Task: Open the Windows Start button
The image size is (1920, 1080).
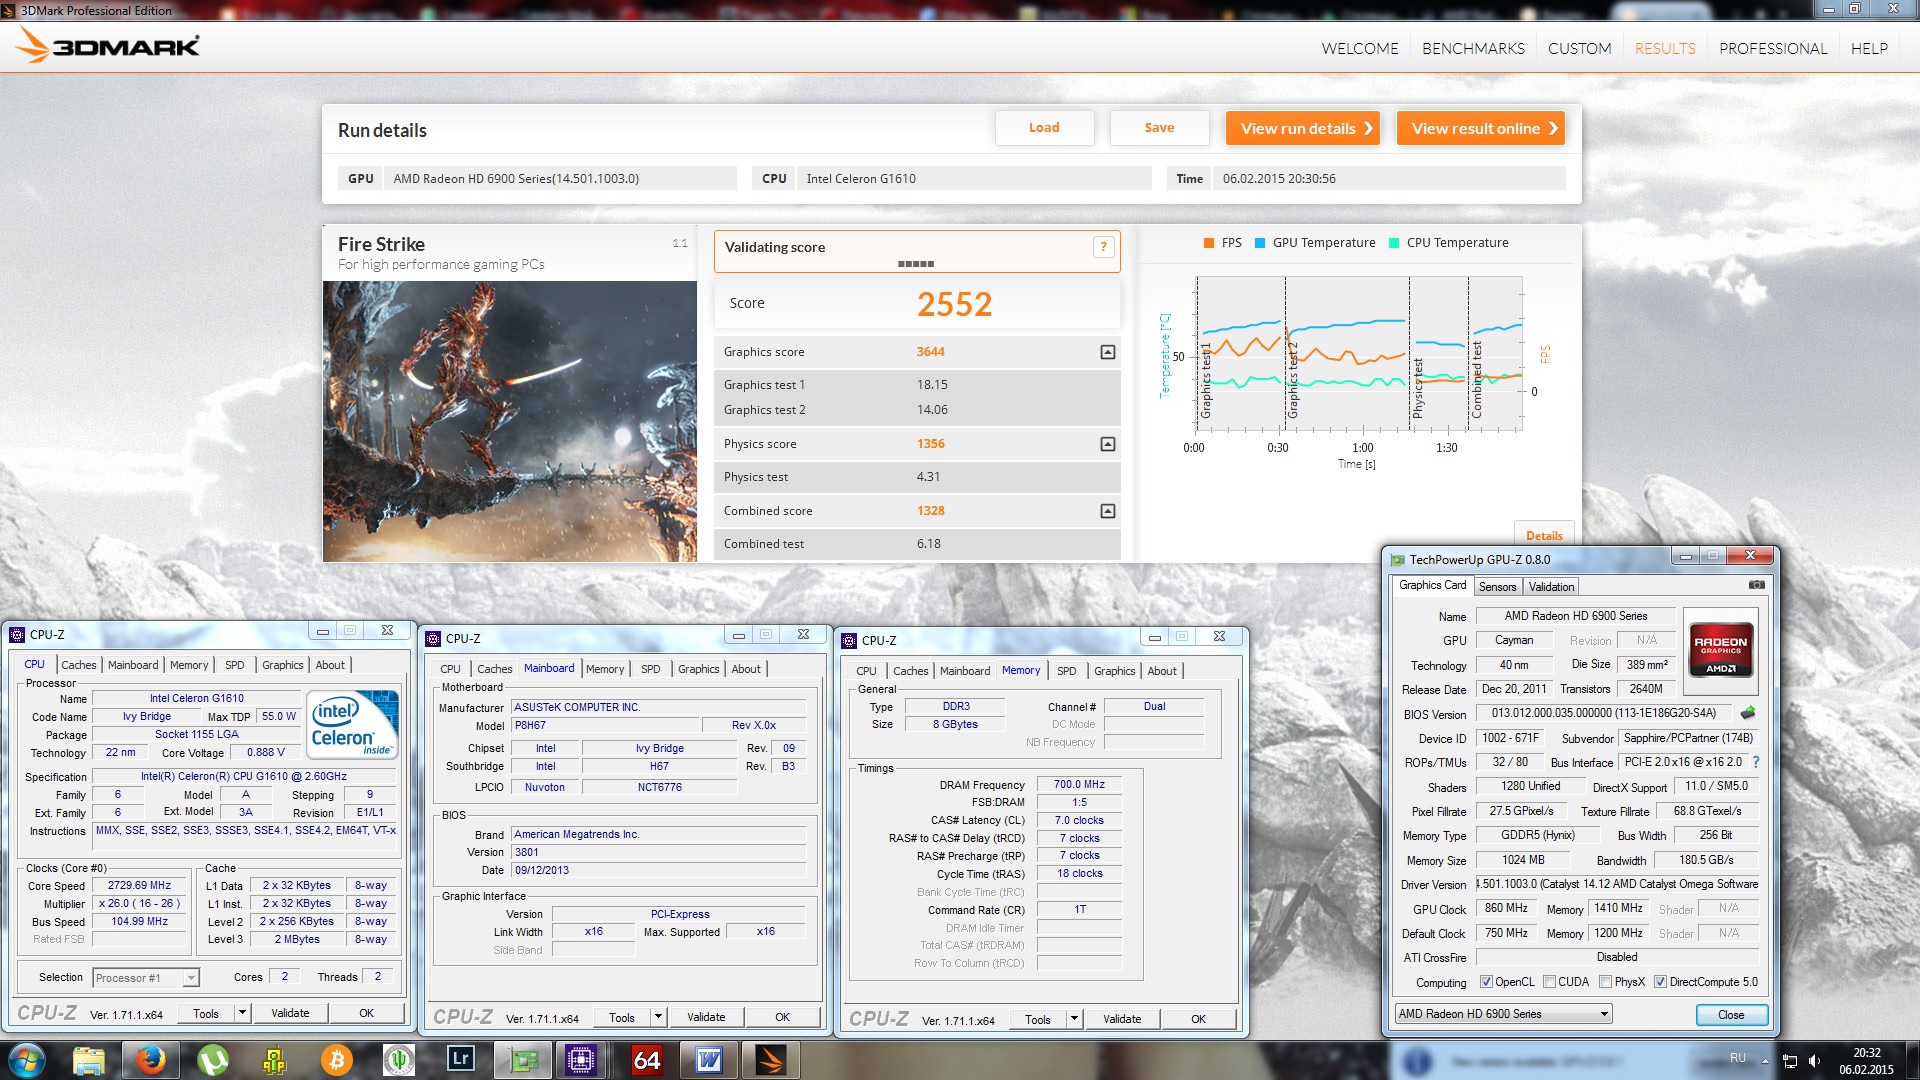Action: pyautogui.click(x=27, y=1060)
